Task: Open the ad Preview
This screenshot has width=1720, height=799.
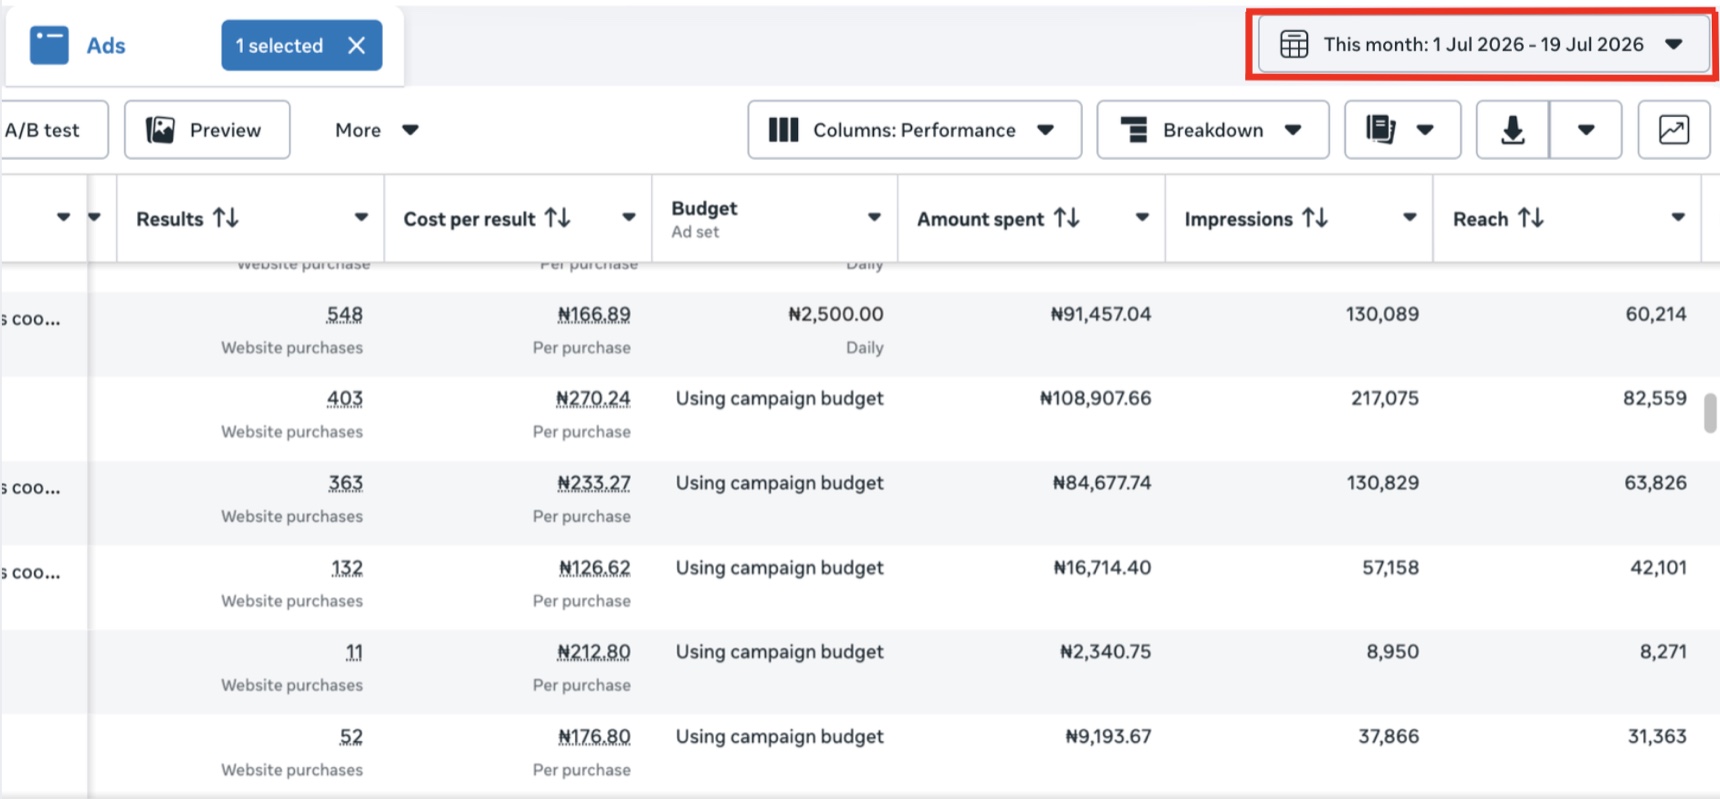Action: click(207, 129)
